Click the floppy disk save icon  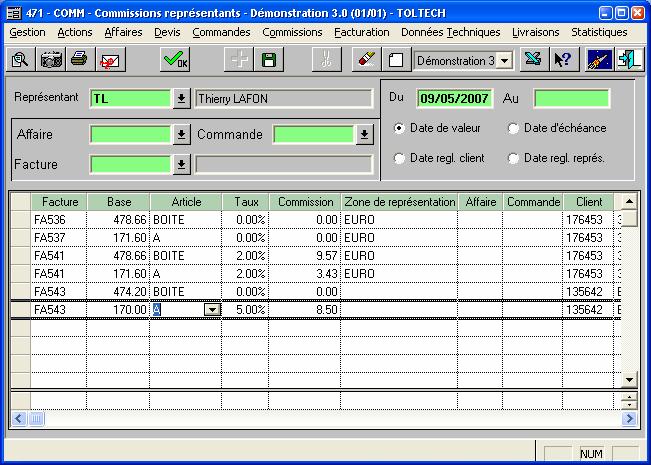pyautogui.click(x=269, y=60)
